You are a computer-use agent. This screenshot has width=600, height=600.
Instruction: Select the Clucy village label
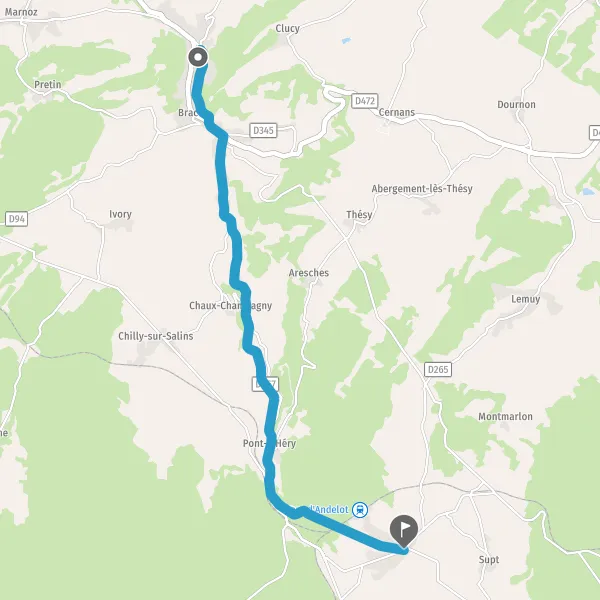tap(287, 29)
